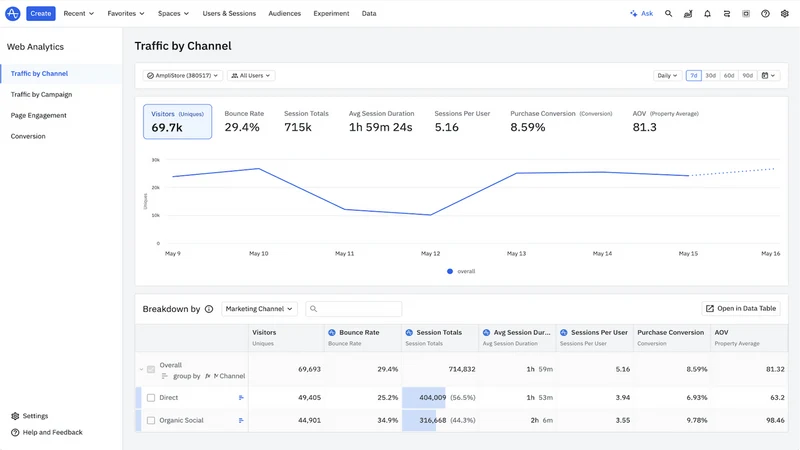Open the All Users segment dropdown
800x450 pixels.
[x=251, y=76]
